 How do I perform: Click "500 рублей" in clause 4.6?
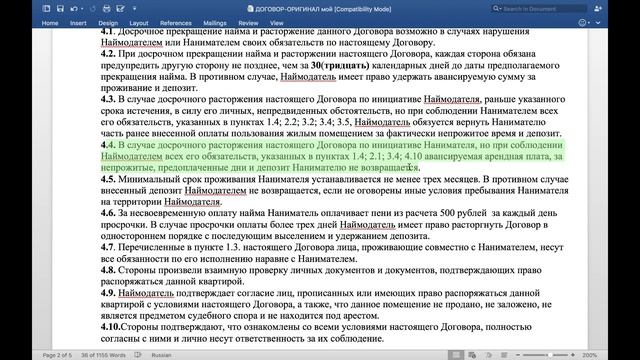click(463, 213)
